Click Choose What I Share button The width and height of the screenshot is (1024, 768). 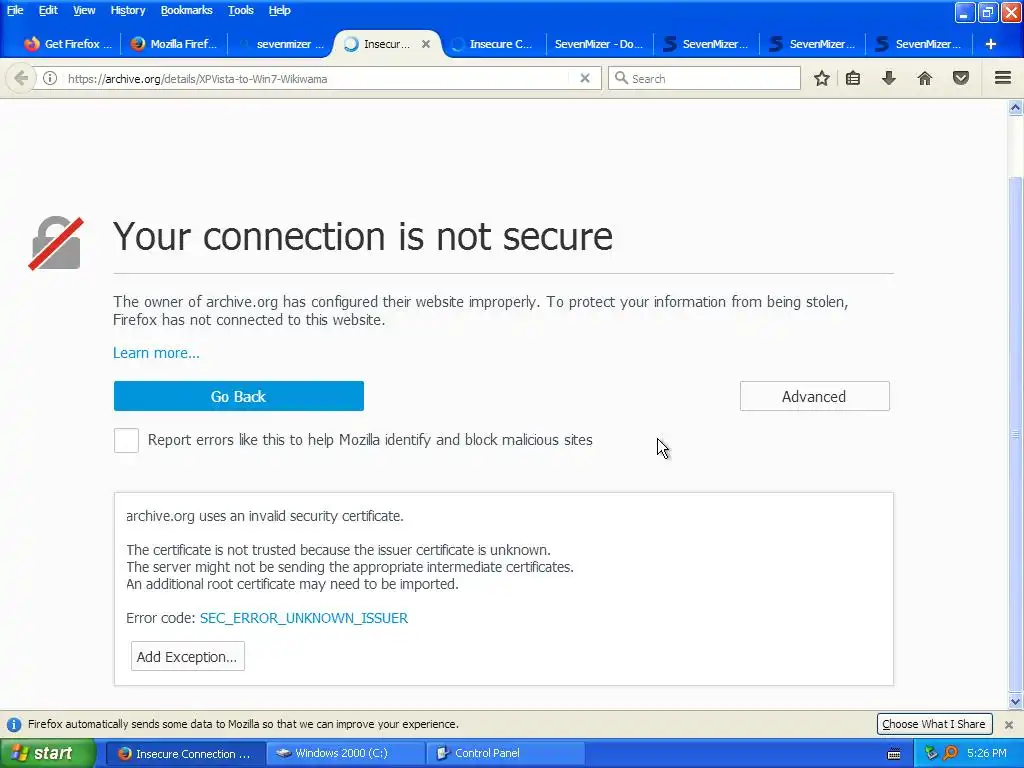tap(934, 724)
